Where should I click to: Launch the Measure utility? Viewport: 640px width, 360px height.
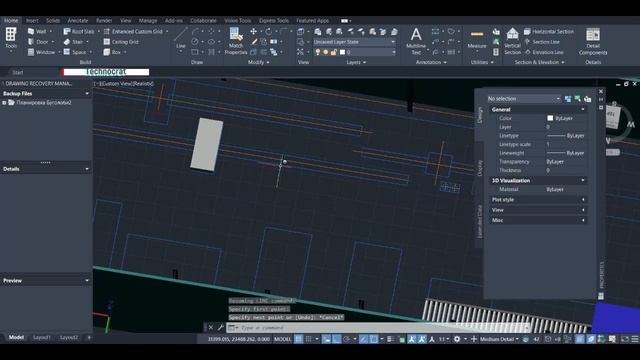pos(477,39)
